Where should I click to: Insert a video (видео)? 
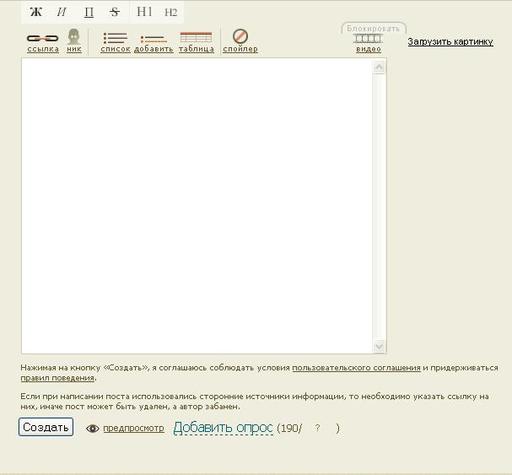368,44
